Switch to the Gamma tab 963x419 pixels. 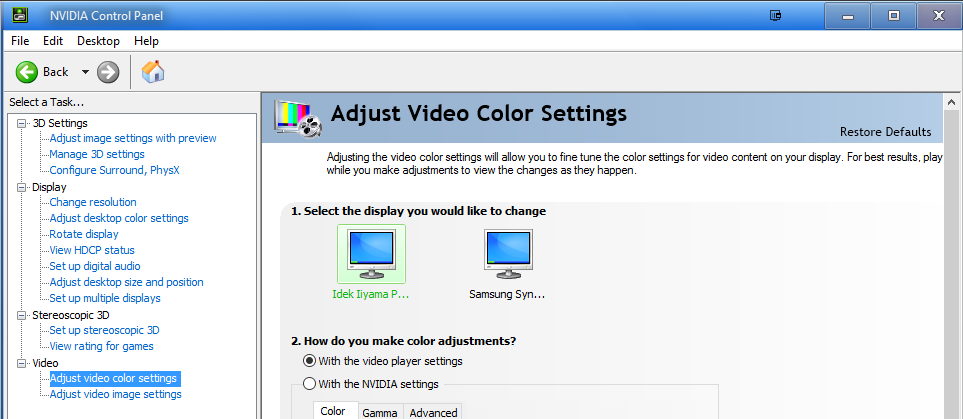tap(380, 412)
